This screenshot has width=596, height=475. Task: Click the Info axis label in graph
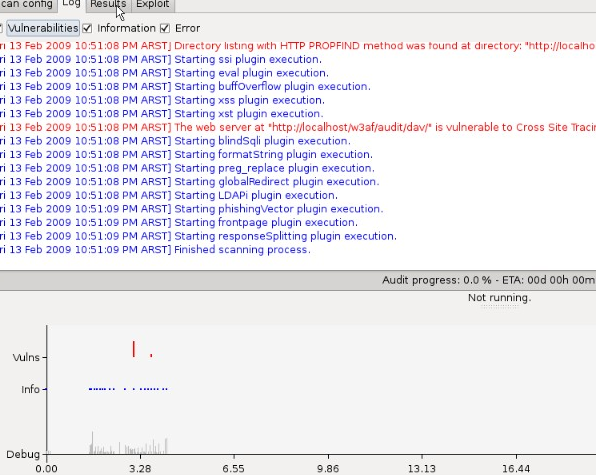point(30,390)
